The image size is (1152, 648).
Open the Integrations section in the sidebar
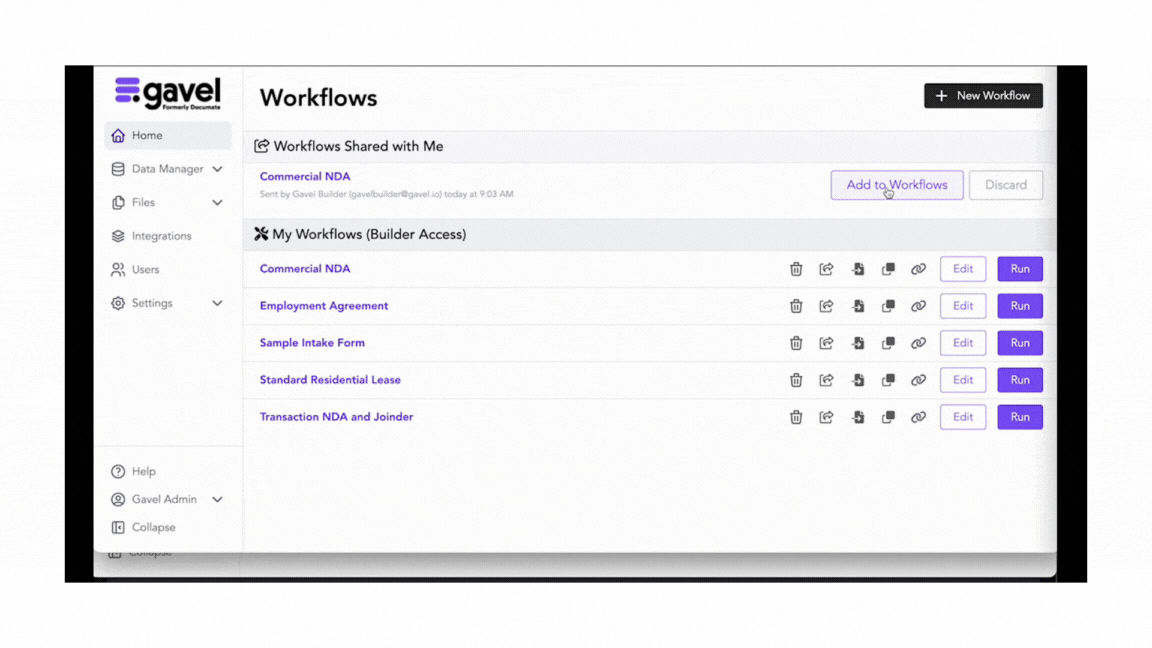(159, 236)
